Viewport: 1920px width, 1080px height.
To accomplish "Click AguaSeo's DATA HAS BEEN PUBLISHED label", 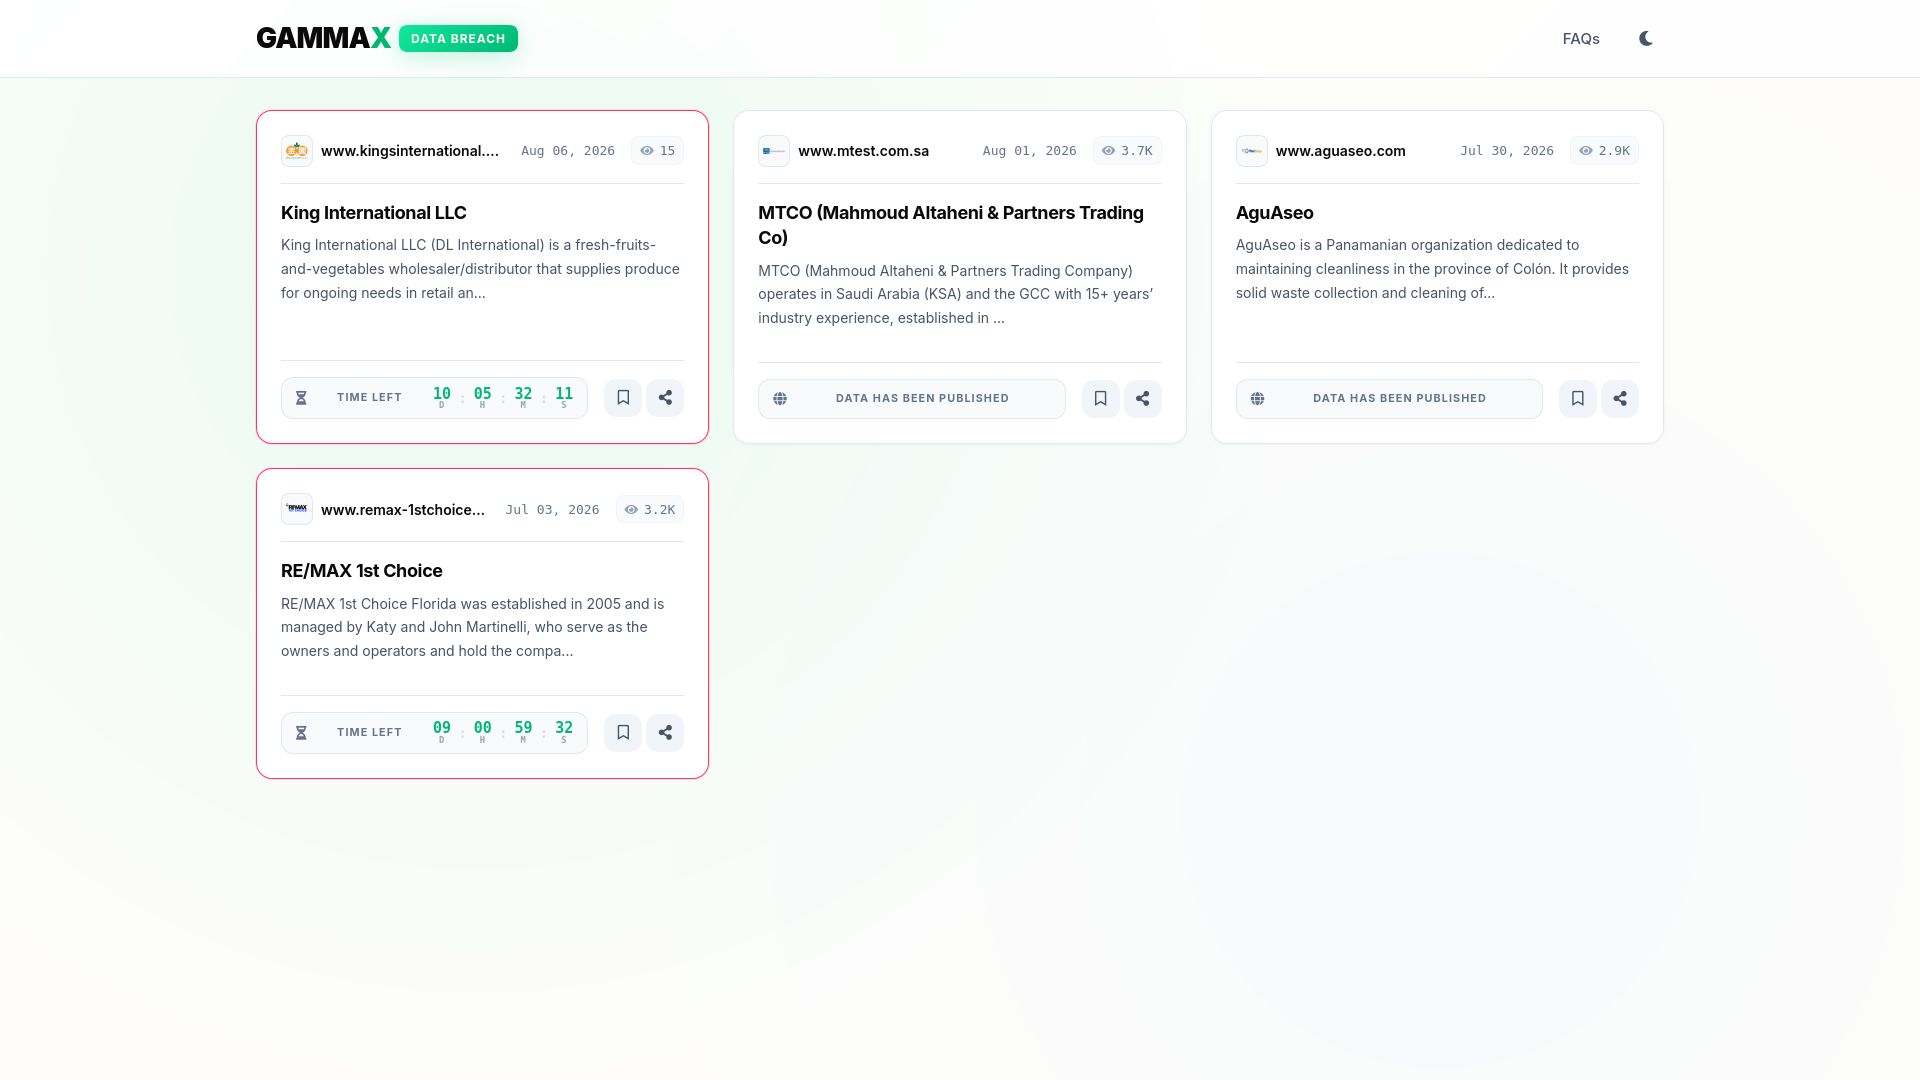I will click(1399, 398).
